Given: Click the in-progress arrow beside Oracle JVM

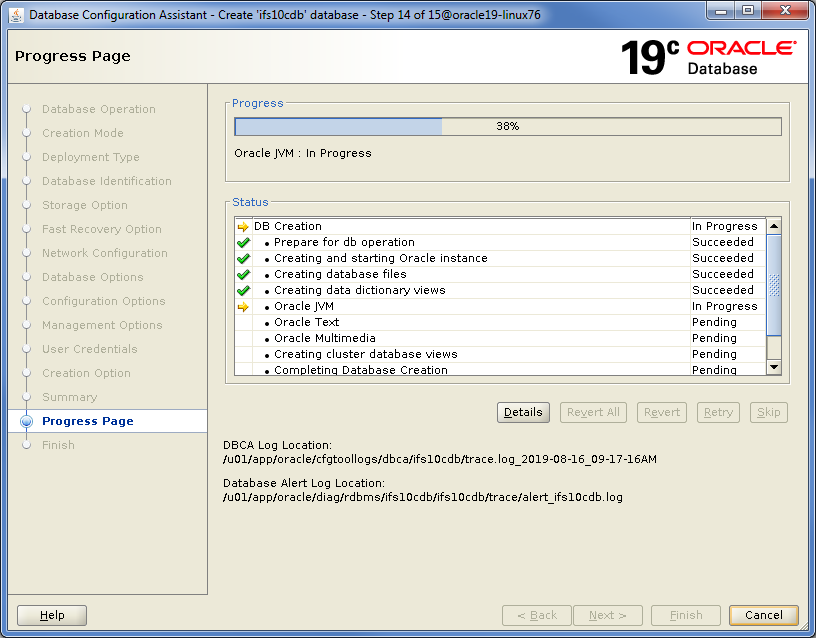Looking at the screenshot, I should (x=243, y=307).
